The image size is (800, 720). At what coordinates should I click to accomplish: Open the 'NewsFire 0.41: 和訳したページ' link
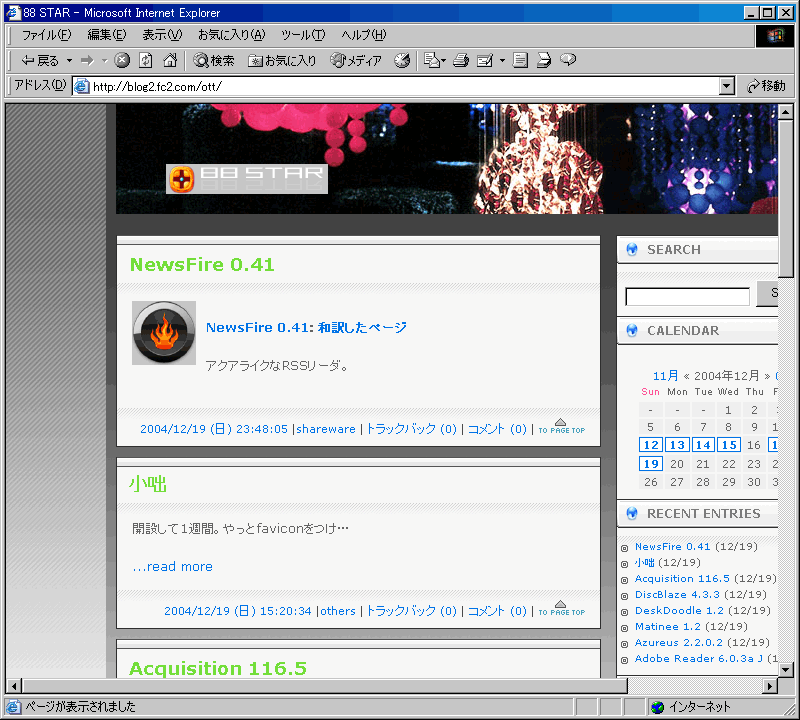coord(306,328)
